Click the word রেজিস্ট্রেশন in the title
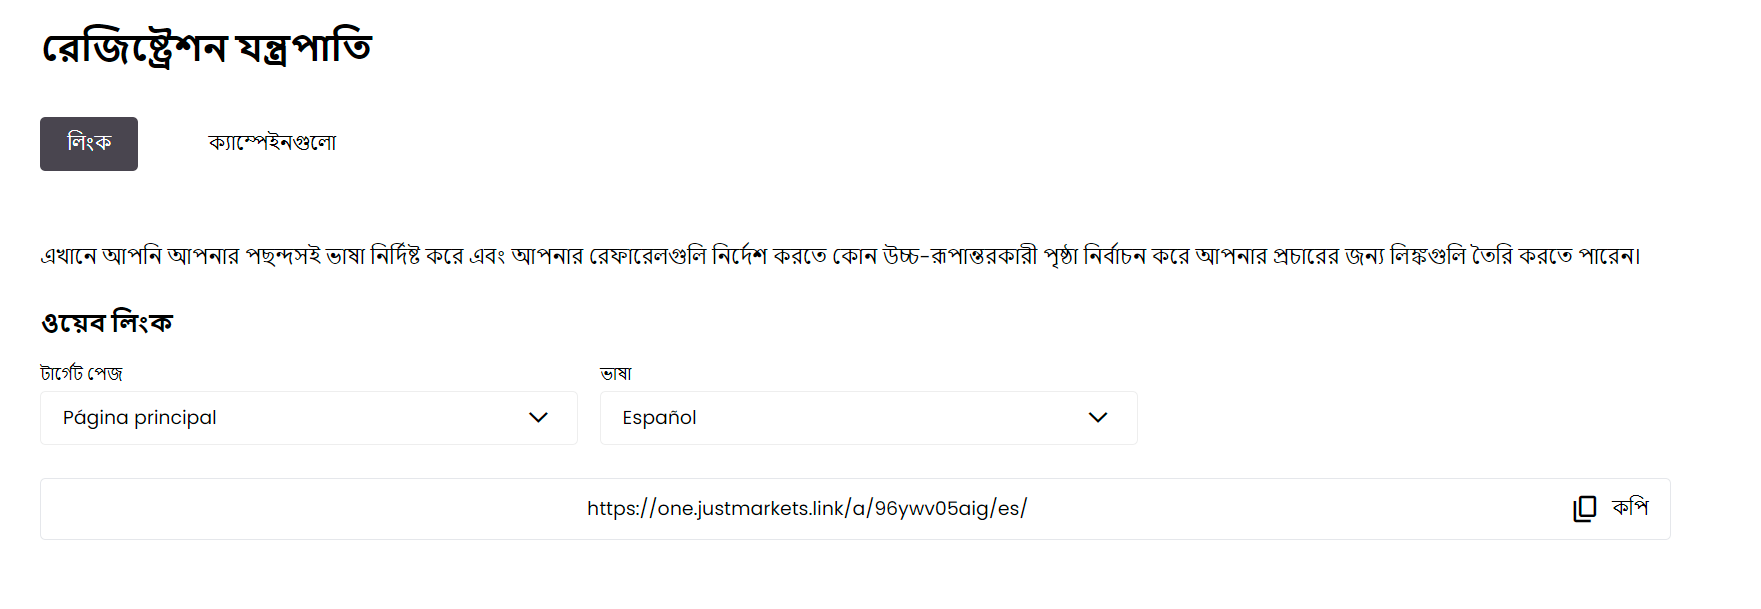The height and width of the screenshot is (609, 1761). click(x=134, y=48)
